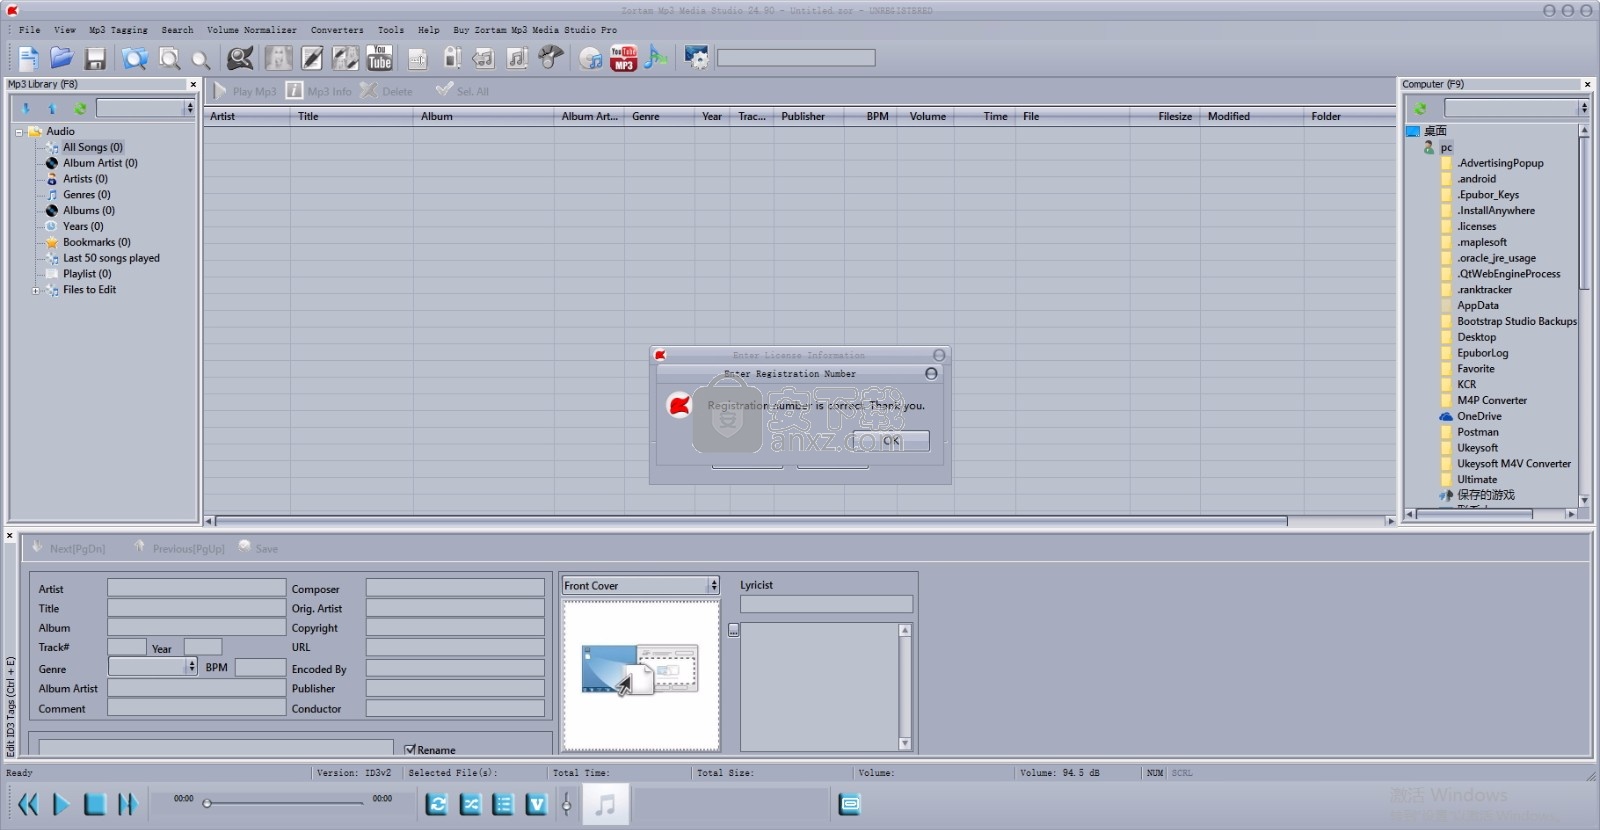Image resolution: width=1600 pixels, height=830 pixels.
Task: Click the Save floppy disk icon
Action: coord(95,59)
